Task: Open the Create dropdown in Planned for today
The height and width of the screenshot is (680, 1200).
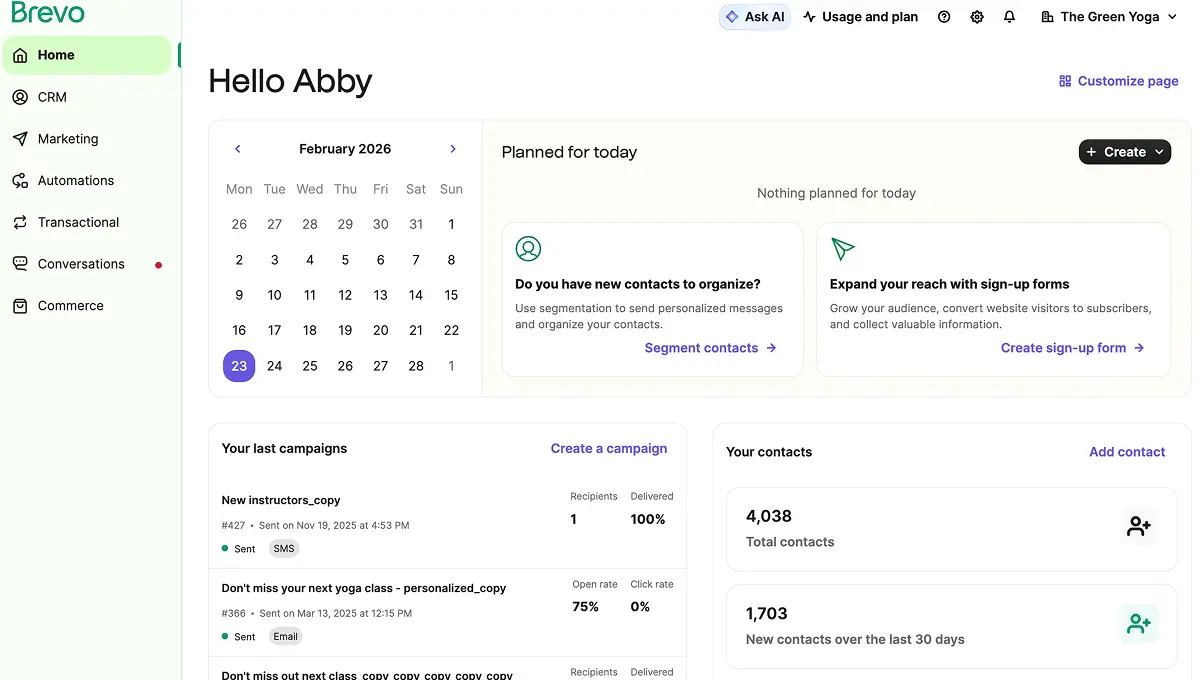Action: (1124, 151)
